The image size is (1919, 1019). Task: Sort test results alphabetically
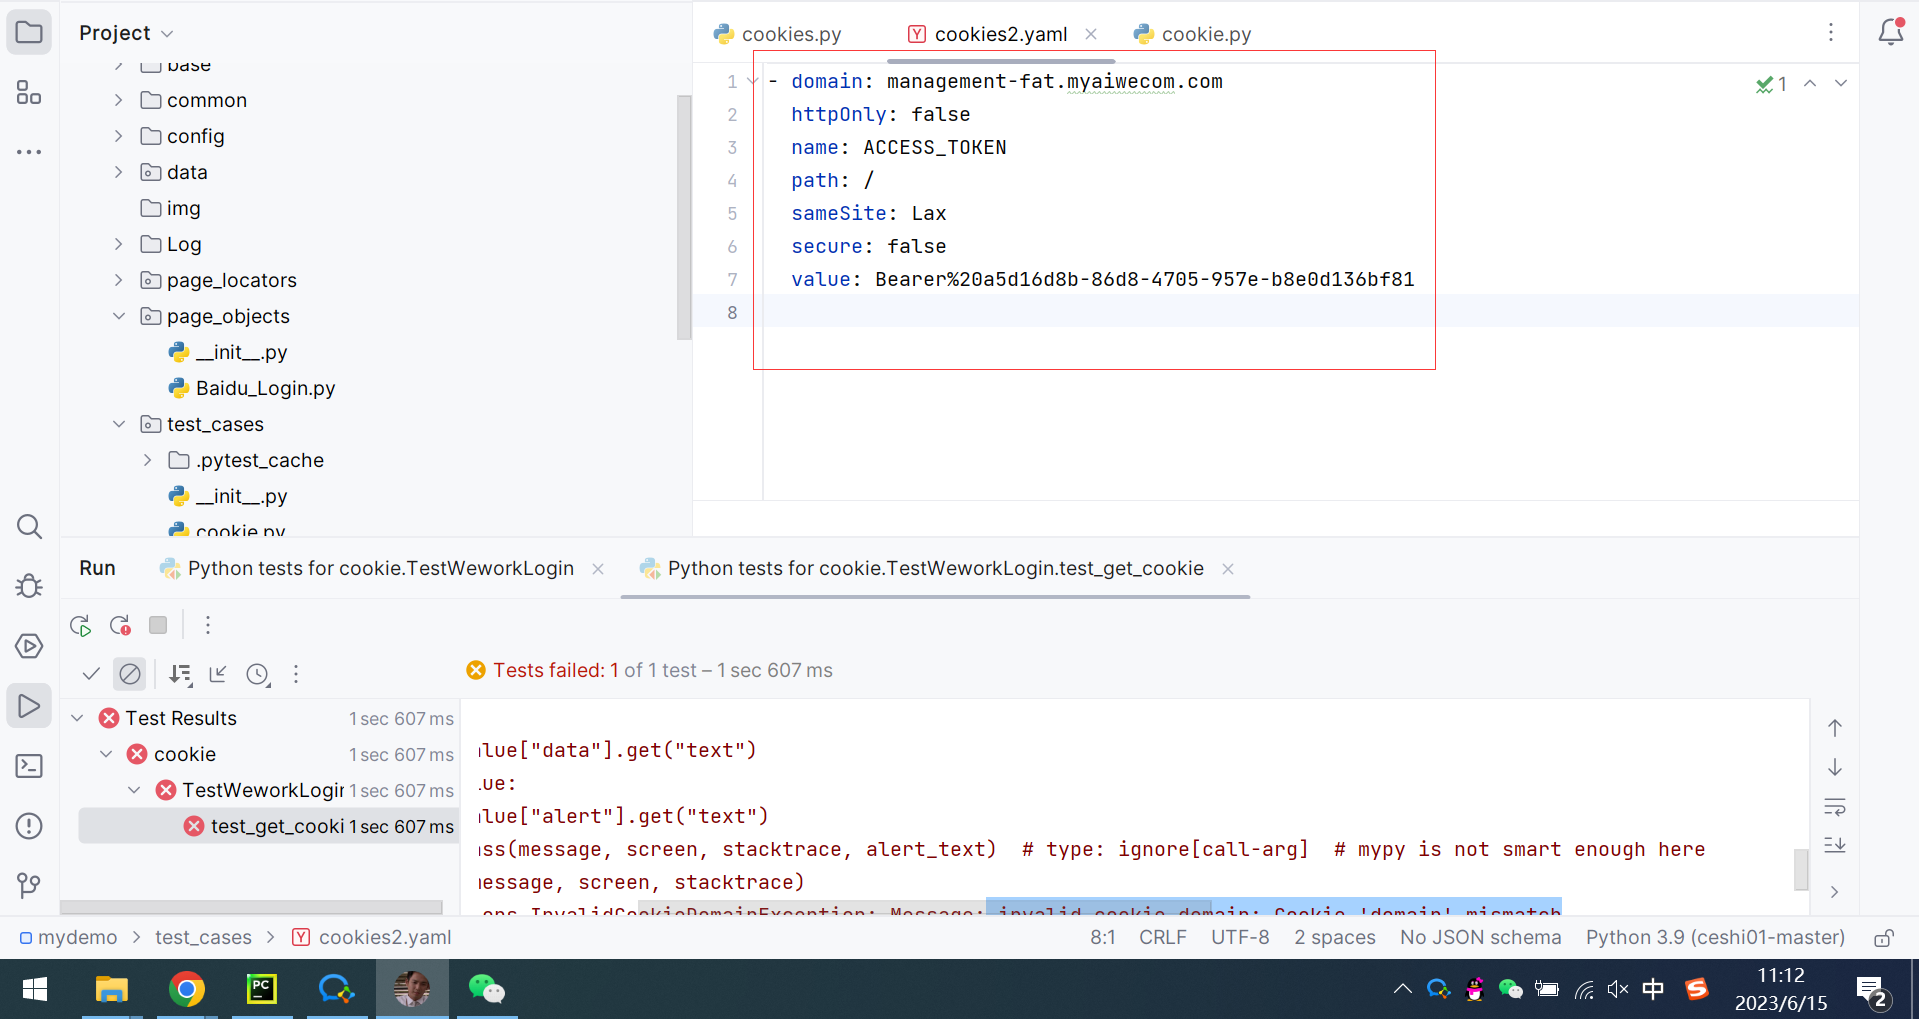[x=180, y=674]
